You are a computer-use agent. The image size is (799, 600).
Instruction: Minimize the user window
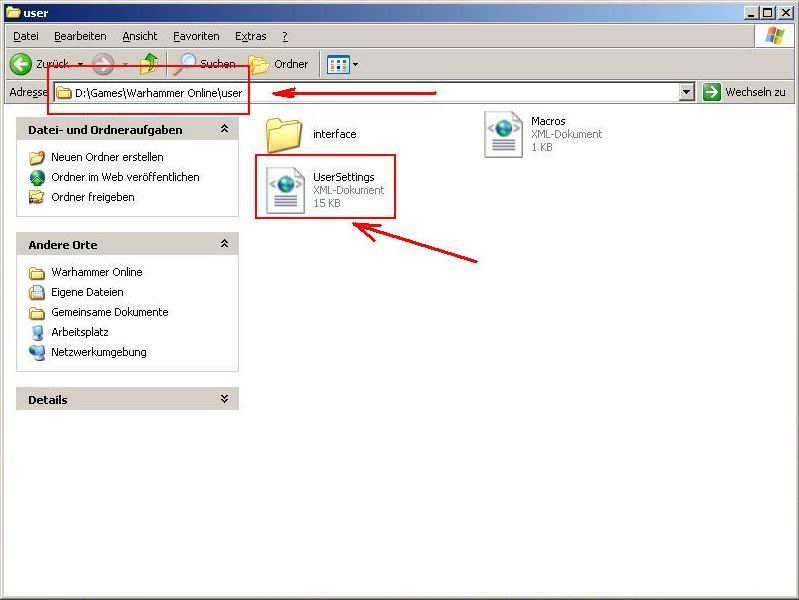tap(750, 13)
